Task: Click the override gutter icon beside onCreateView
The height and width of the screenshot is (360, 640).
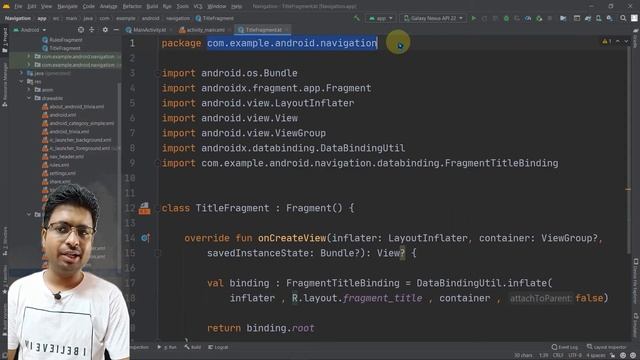Action: tap(145, 238)
